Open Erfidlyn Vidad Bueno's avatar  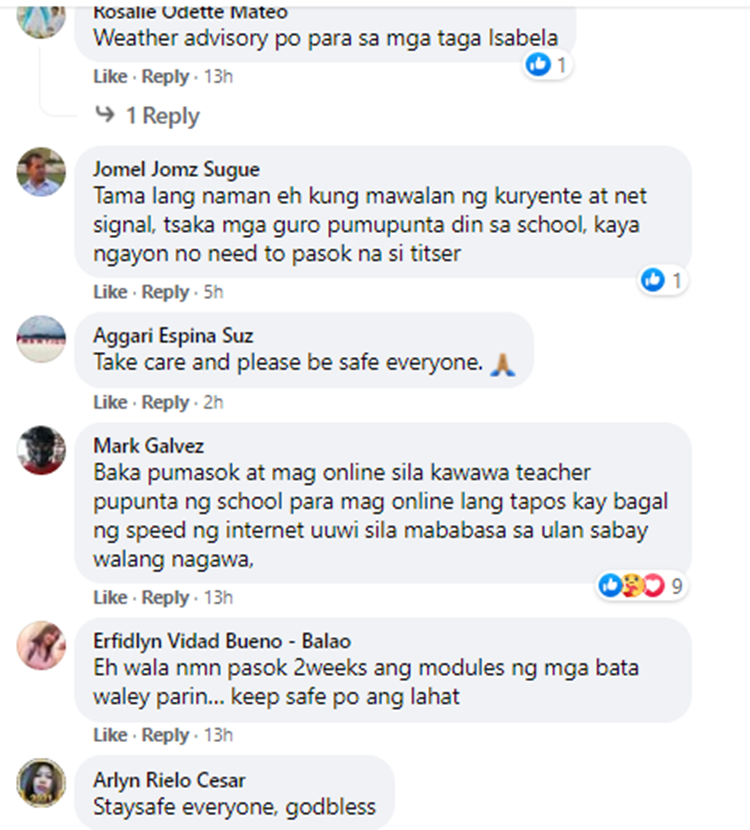(x=41, y=645)
